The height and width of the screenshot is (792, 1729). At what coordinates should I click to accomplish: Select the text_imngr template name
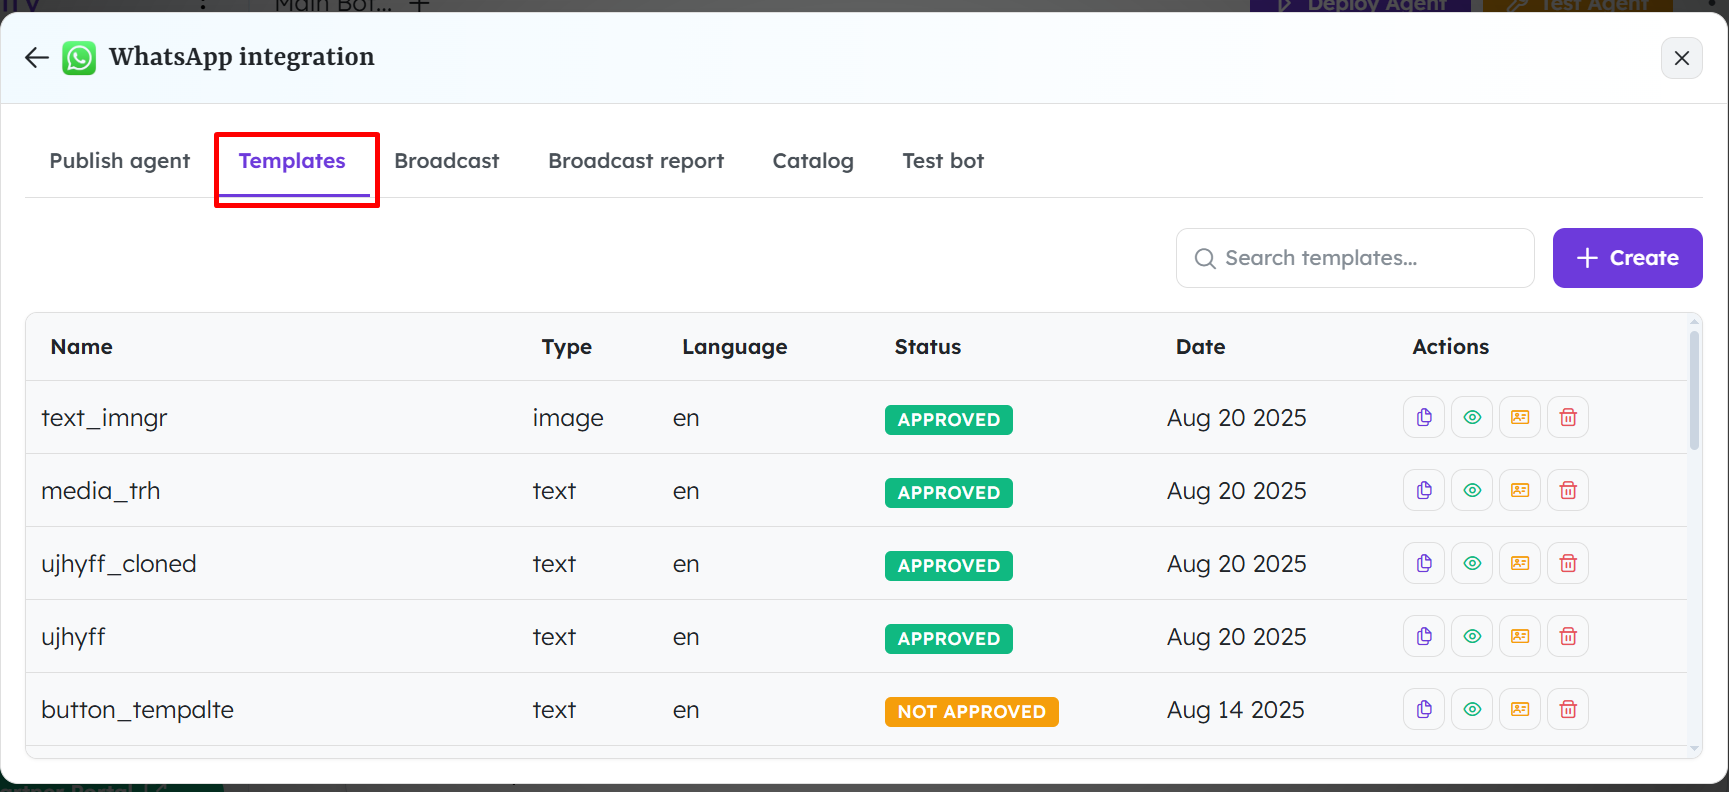click(x=104, y=418)
